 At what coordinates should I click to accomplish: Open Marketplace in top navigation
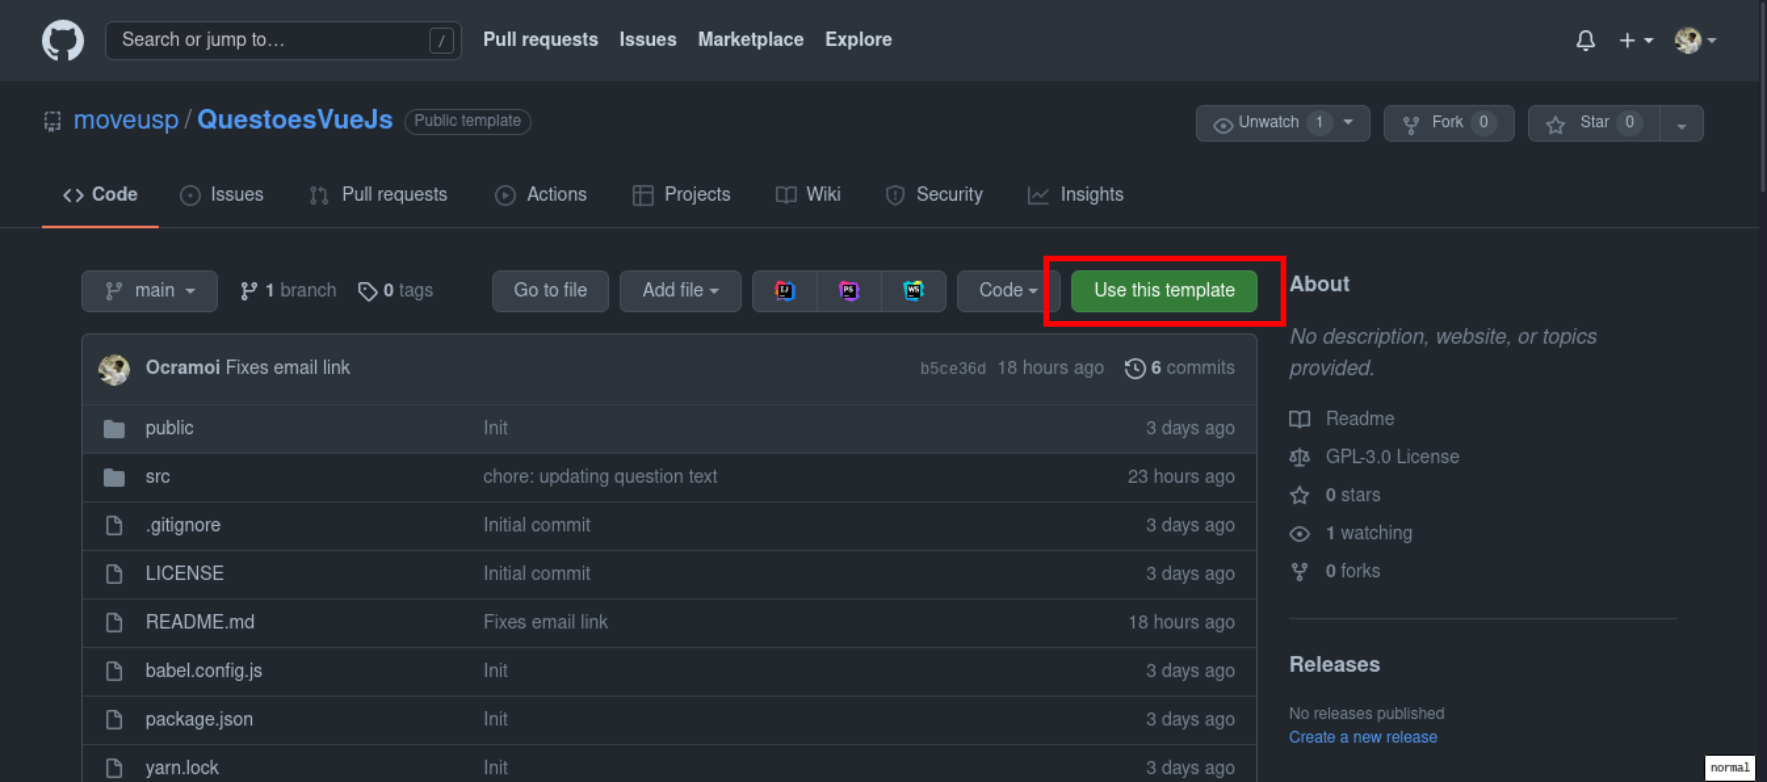pos(751,39)
